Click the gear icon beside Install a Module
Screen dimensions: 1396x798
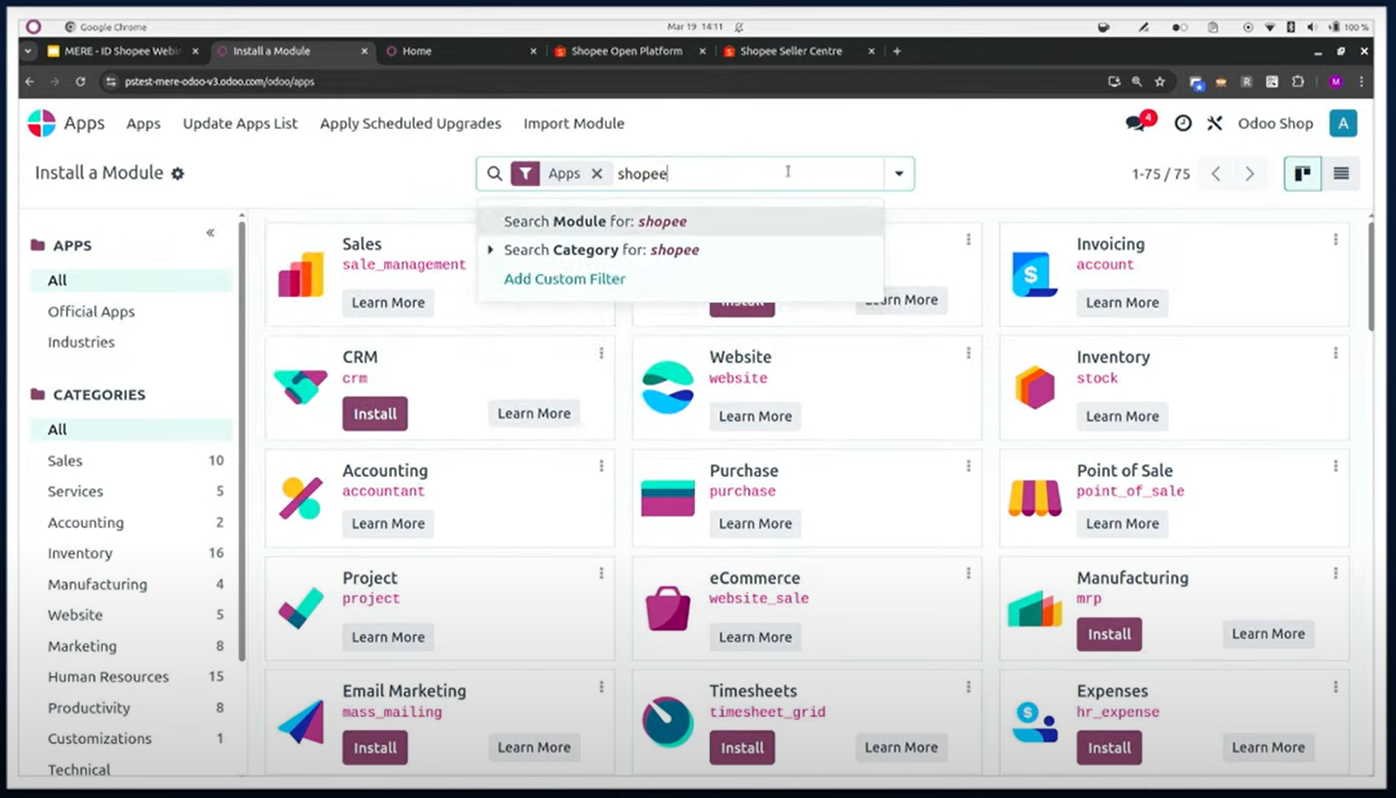177,173
